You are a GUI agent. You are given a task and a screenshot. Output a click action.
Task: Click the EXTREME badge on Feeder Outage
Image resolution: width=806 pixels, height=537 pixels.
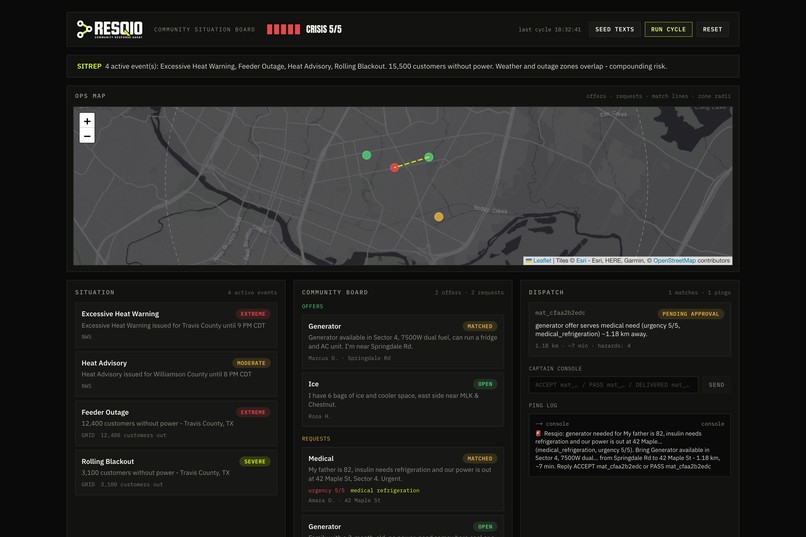pyautogui.click(x=253, y=412)
